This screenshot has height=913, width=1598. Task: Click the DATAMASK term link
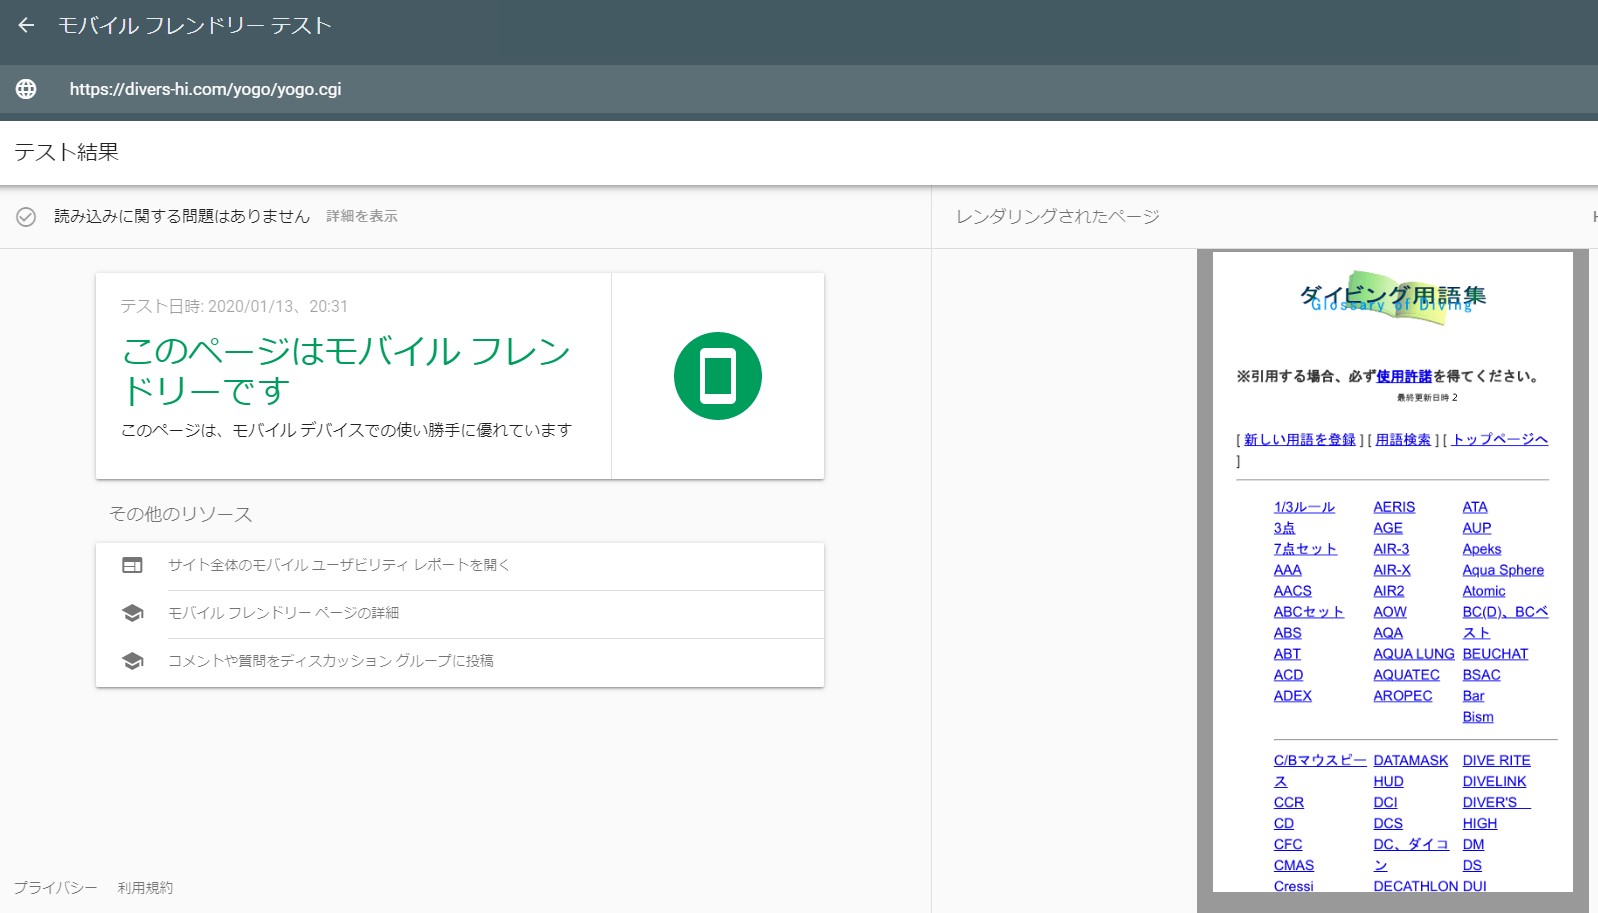(x=1411, y=760)
